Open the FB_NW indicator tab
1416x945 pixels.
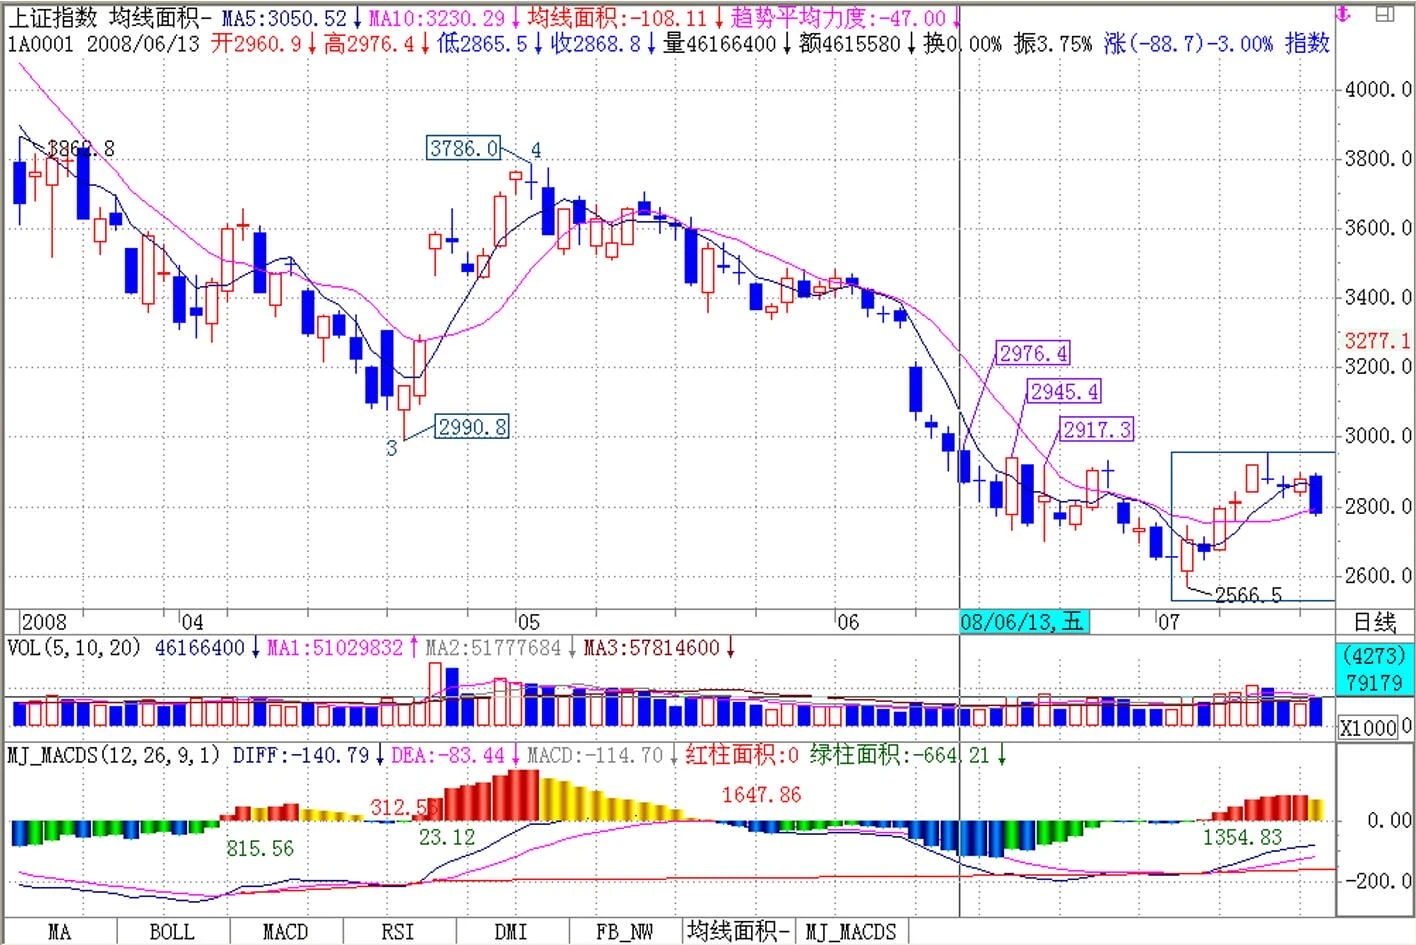coord(624,932)
